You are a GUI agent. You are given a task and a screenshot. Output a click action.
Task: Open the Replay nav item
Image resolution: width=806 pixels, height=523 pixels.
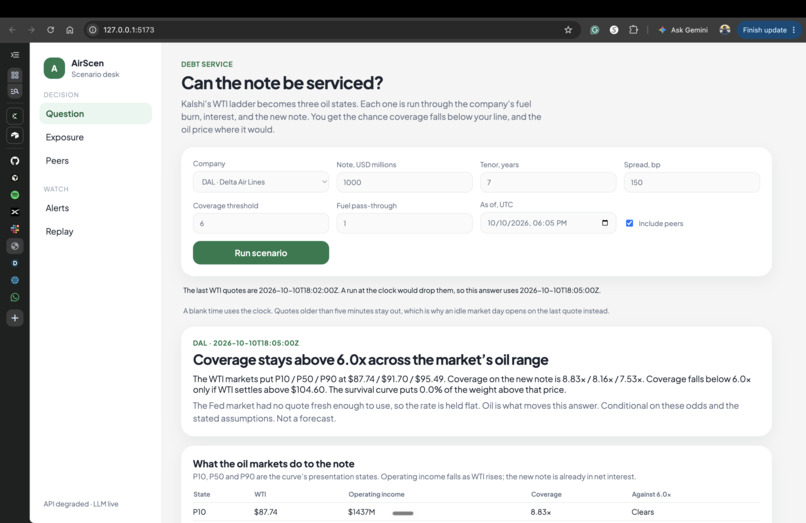60,231
